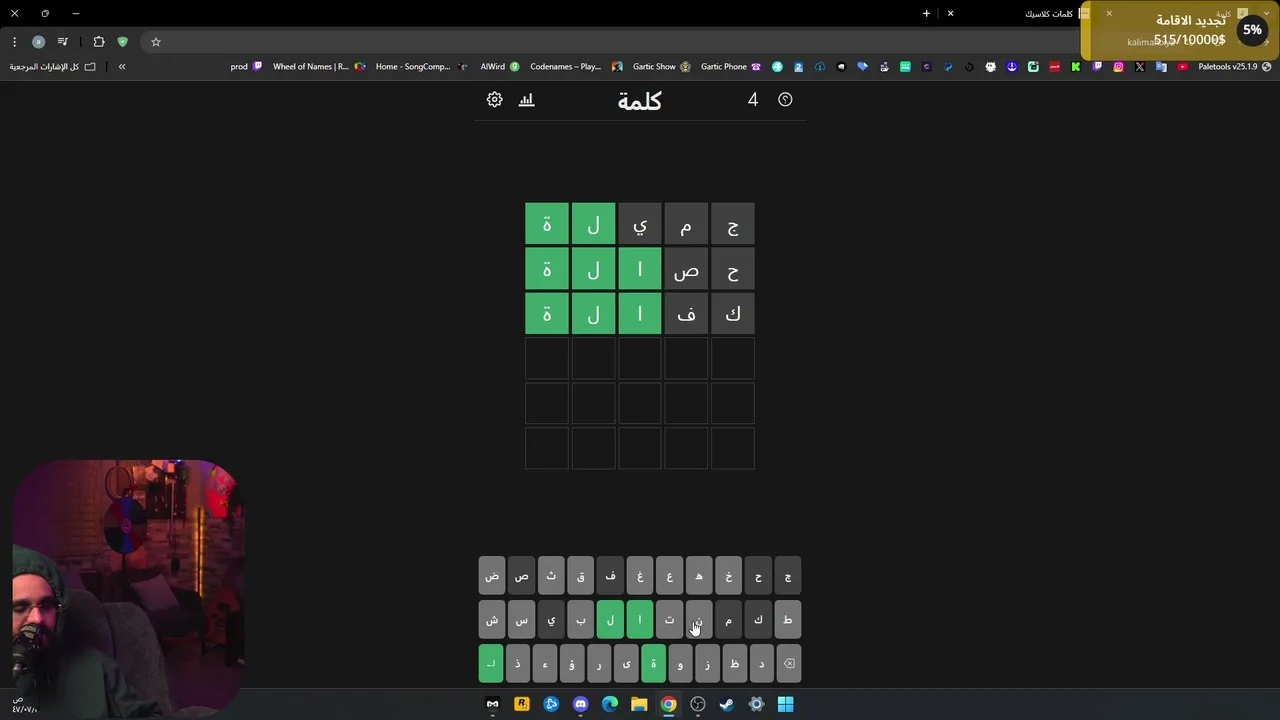
Task: Tap the د key
Action: click(761, 663)
